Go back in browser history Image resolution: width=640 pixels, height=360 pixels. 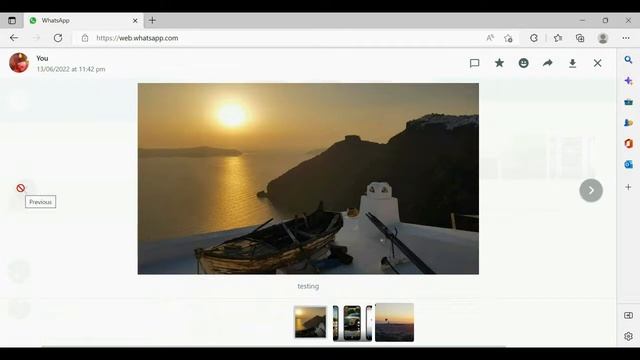(14, 38)
